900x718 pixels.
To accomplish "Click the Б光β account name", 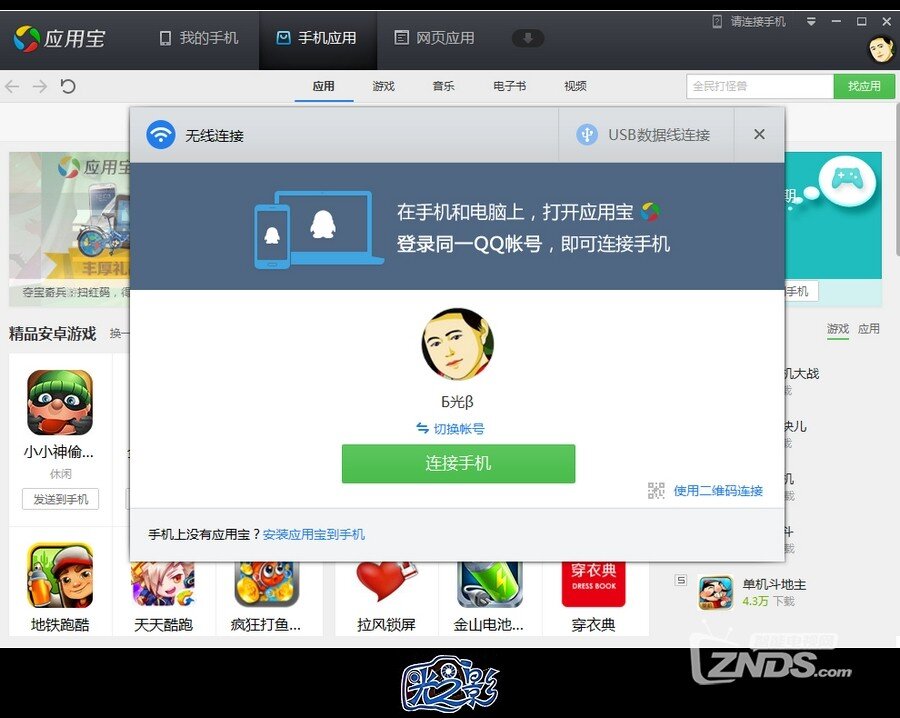I will [x=457, y=402].
